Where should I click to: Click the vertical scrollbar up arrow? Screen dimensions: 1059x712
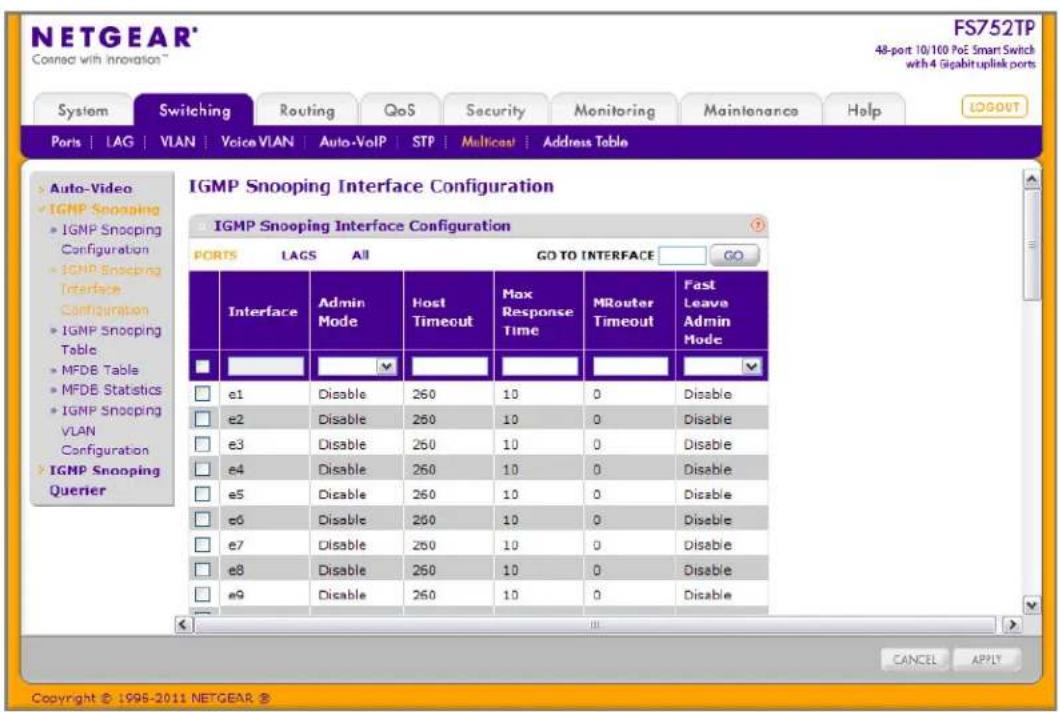[x=1032, y=180]
